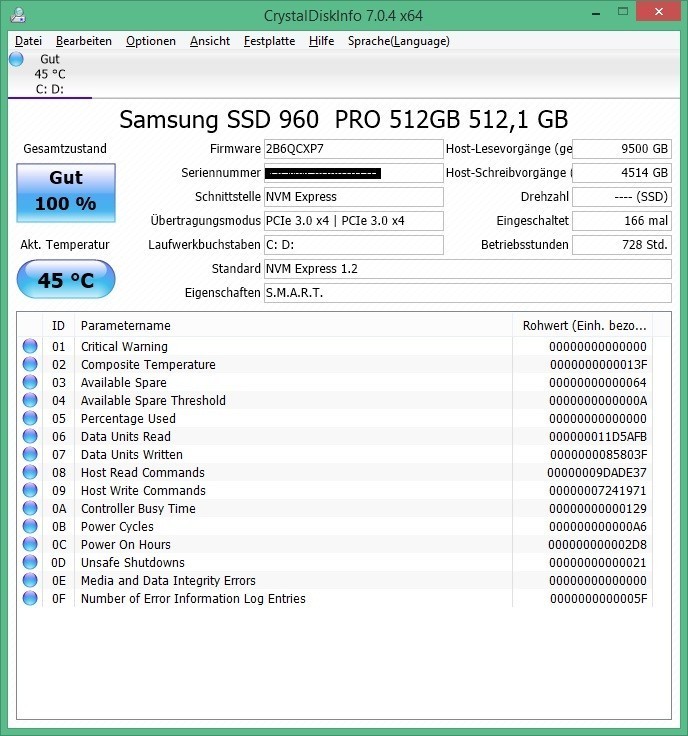Open the Datei menu

[28, 41]
